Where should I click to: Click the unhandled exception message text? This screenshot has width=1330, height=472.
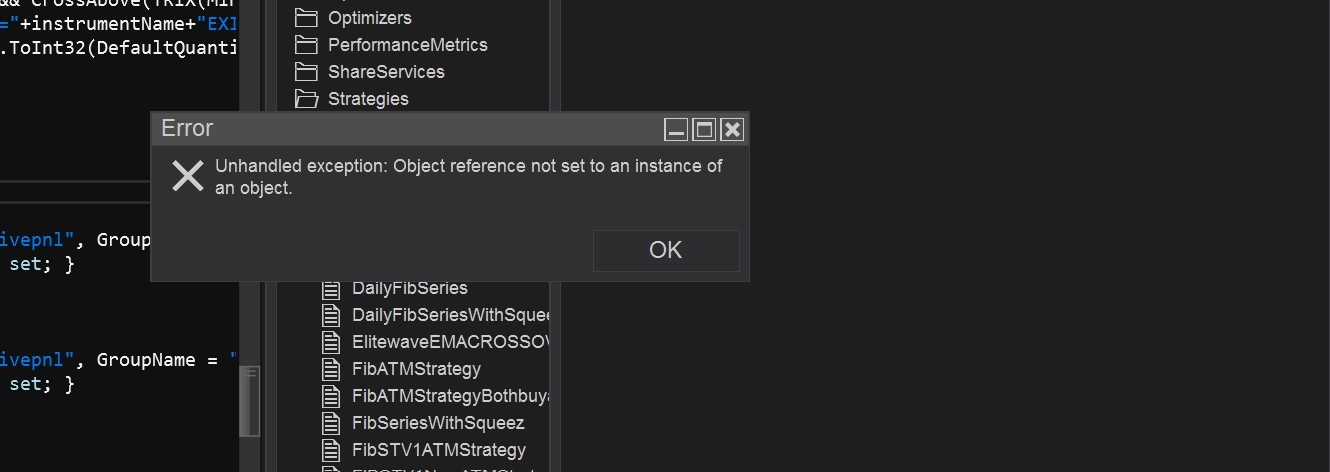click(x=468, y=176)
